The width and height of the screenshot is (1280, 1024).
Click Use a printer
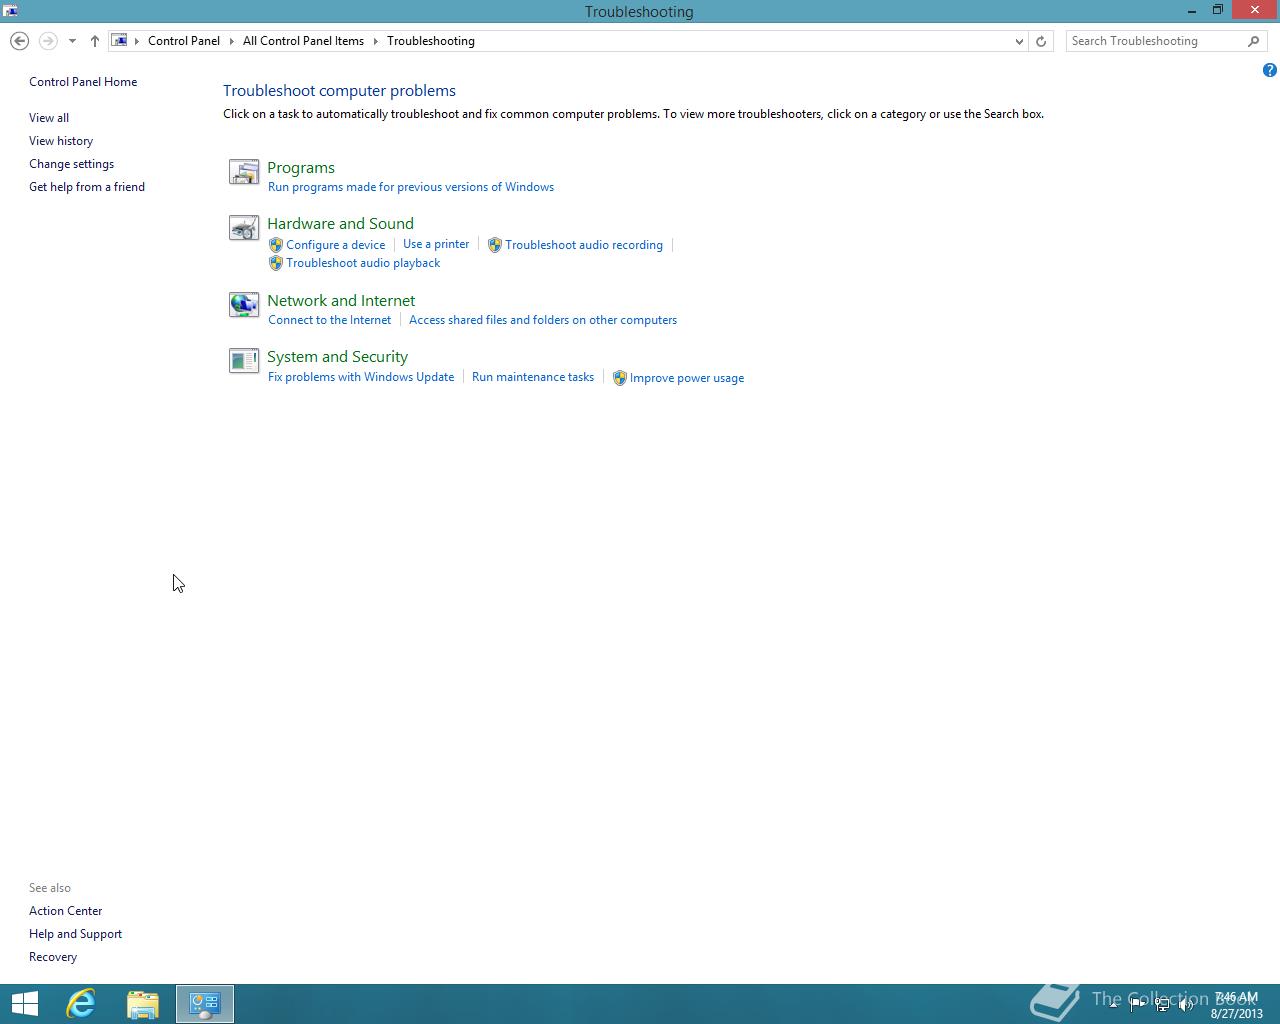click(x=436, y=244)
